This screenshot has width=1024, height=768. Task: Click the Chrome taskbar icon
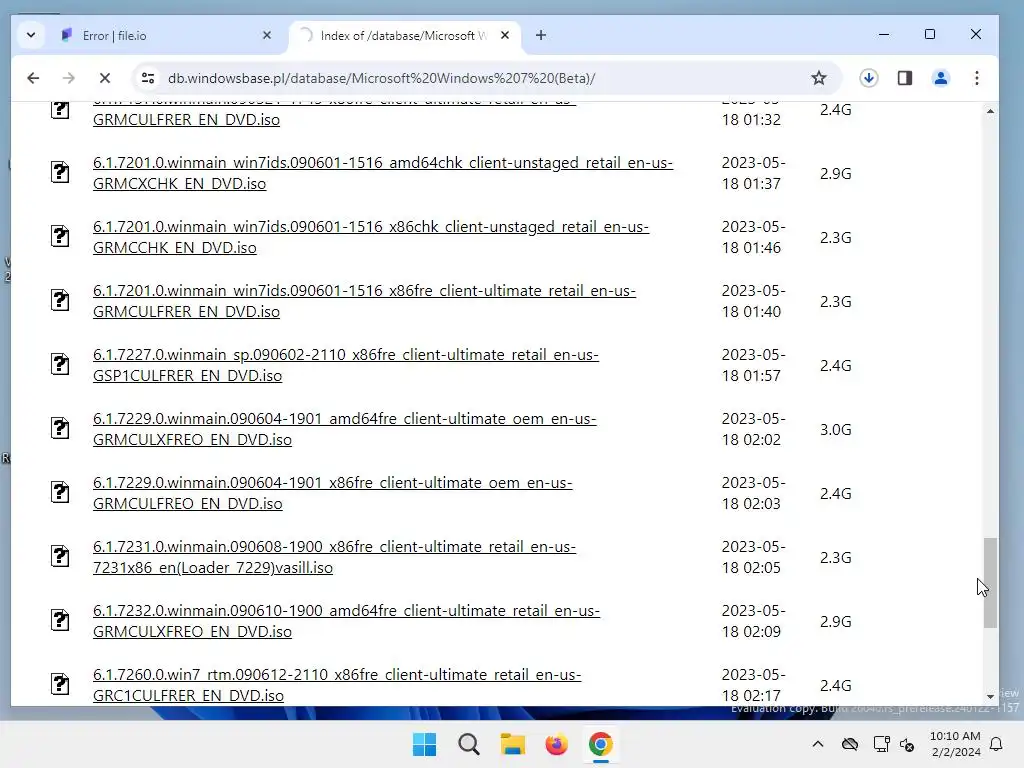[x=600, y=744]
